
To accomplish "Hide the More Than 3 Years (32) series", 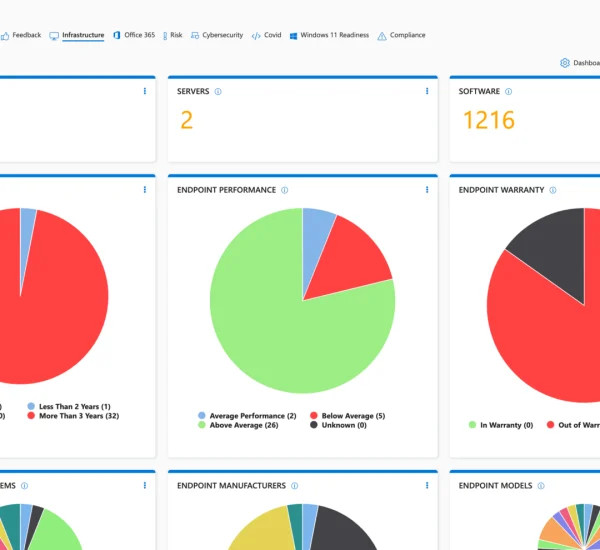I will point(79,415).
